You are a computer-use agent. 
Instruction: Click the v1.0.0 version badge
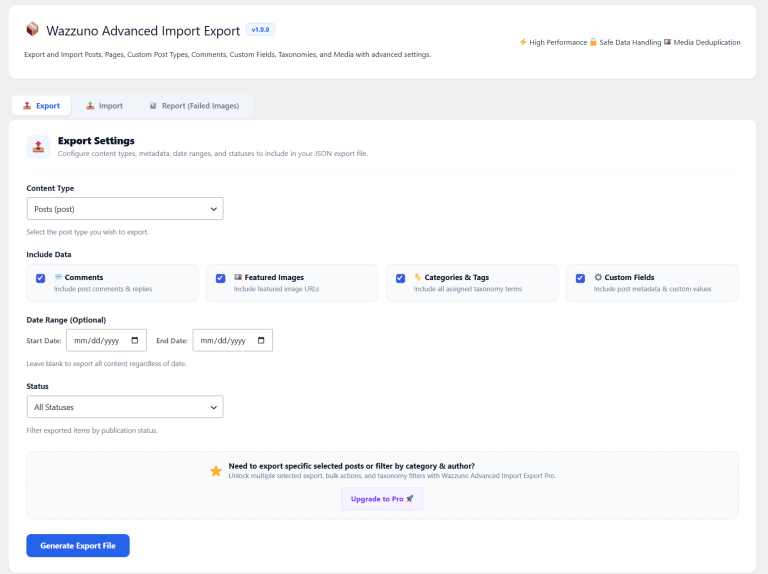click(260, 29)
